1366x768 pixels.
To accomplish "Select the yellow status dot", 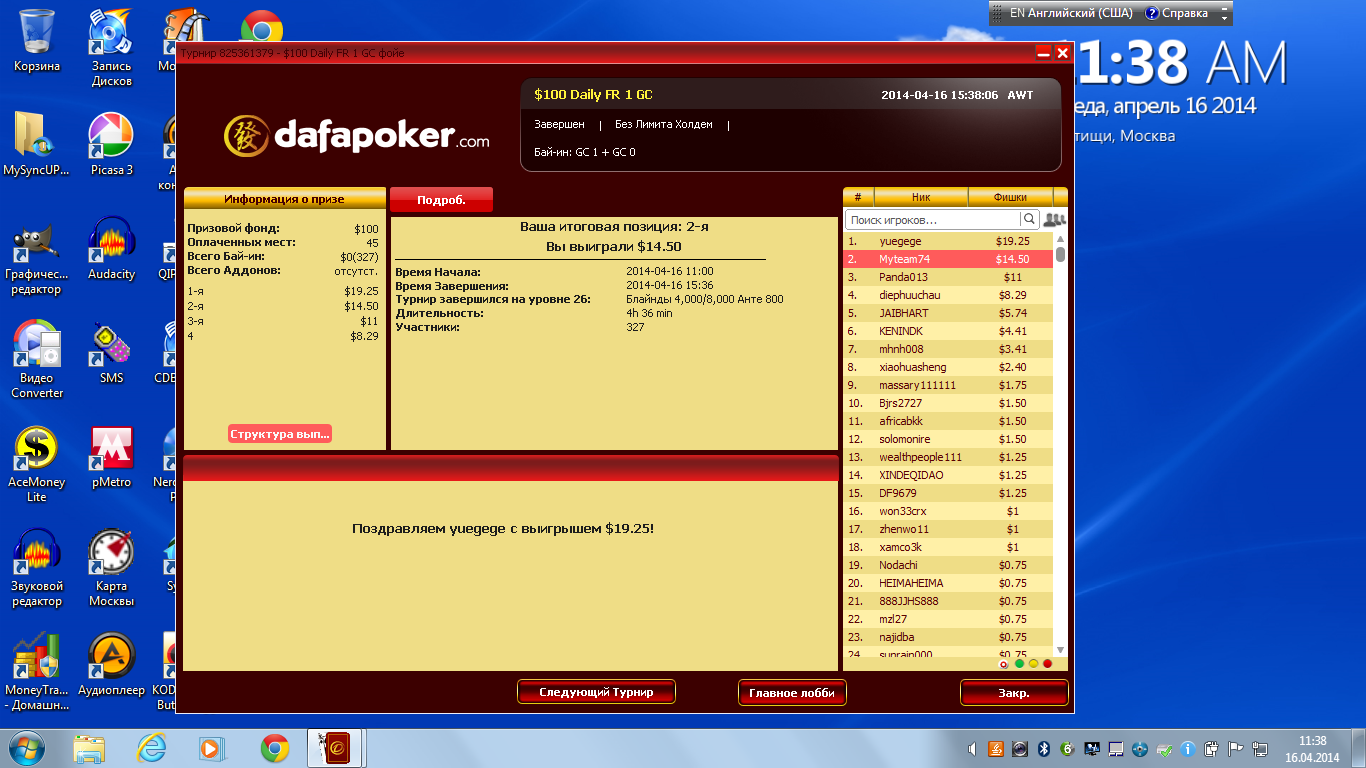I will tap(1033, 663).
